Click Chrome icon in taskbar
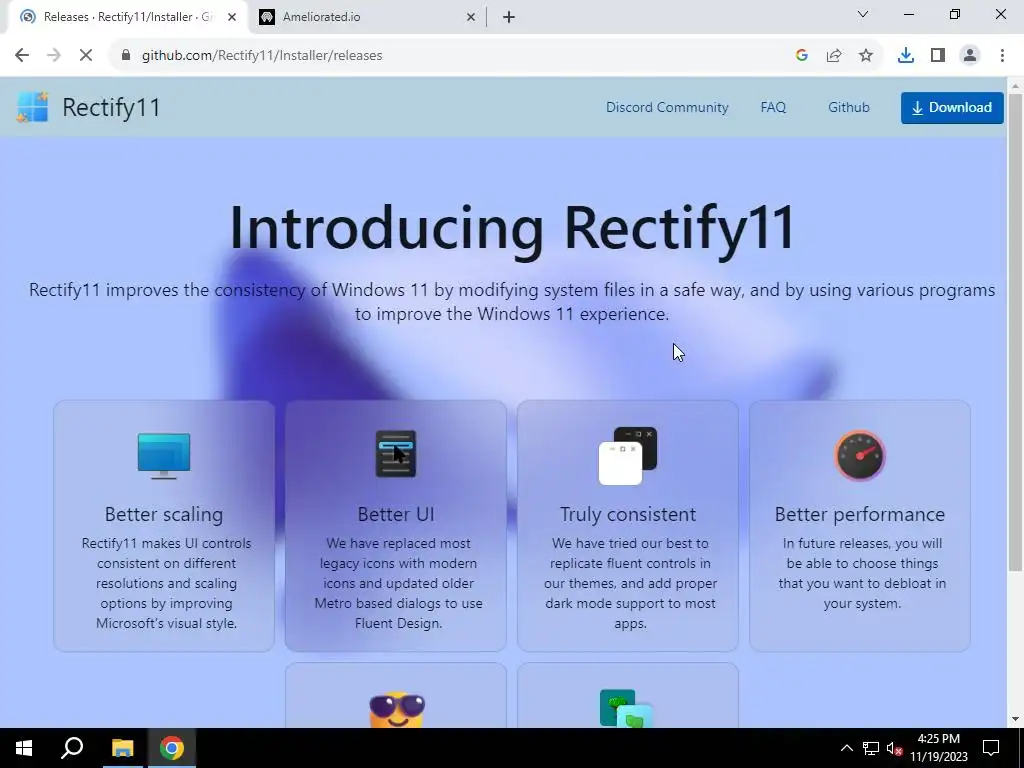The width and height of the screenshot is (1024, 768). (x=172, y=748)
